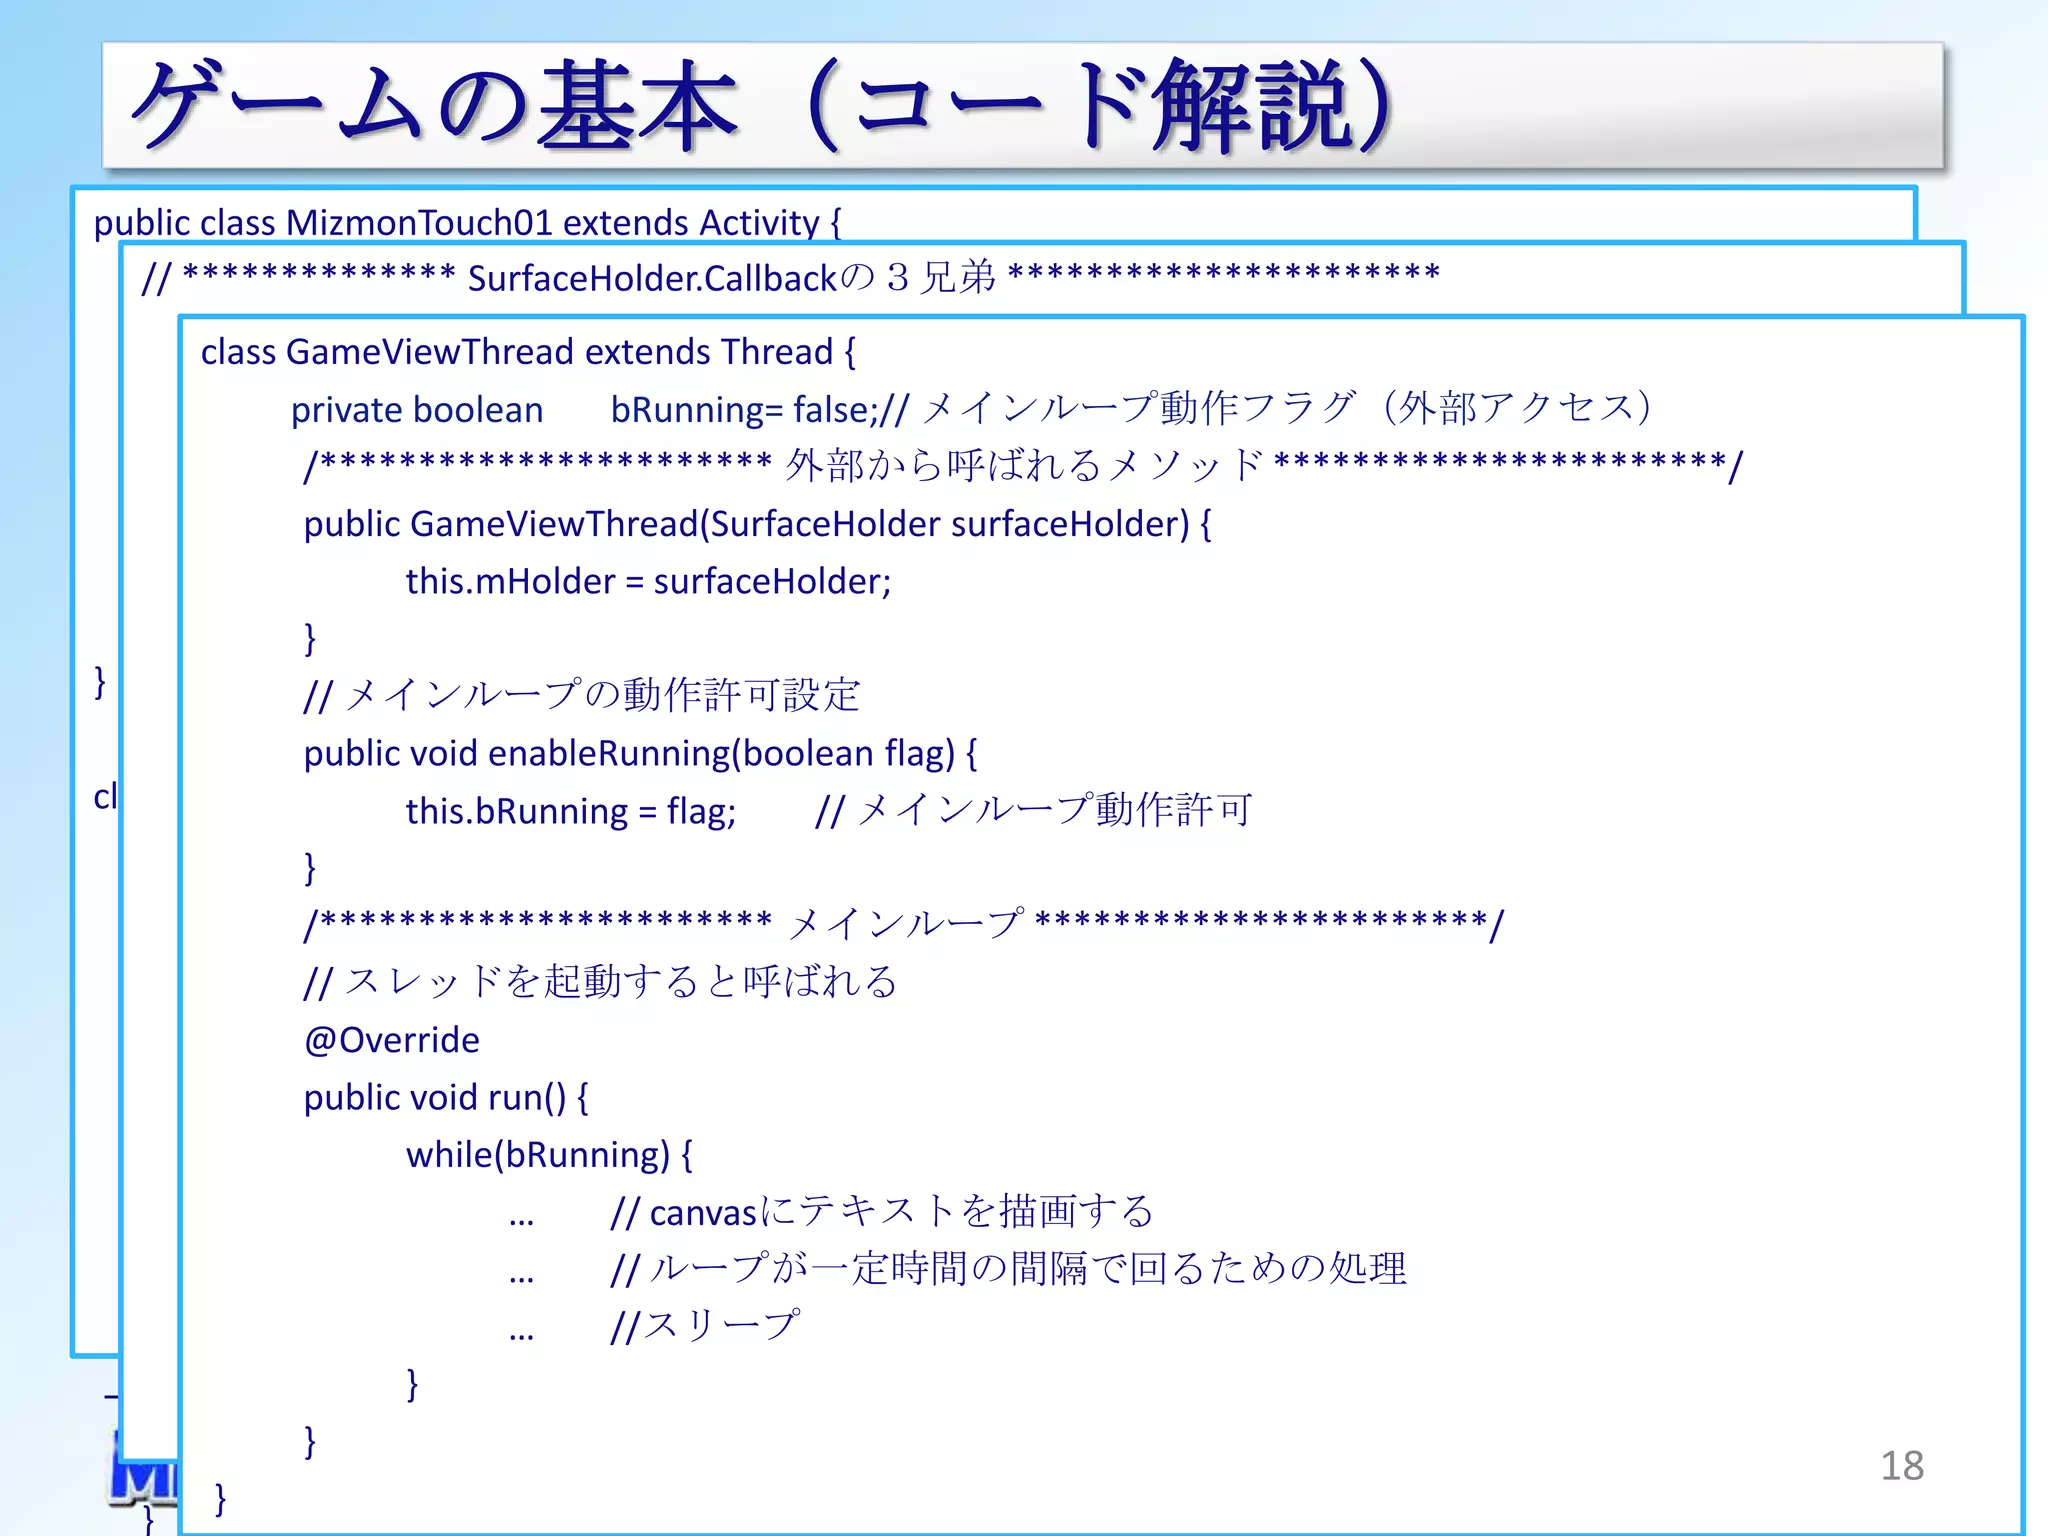Click the '//スリープ' comment
The width and height of the screenshot is (2048, 1536).
click(706, 1326)
